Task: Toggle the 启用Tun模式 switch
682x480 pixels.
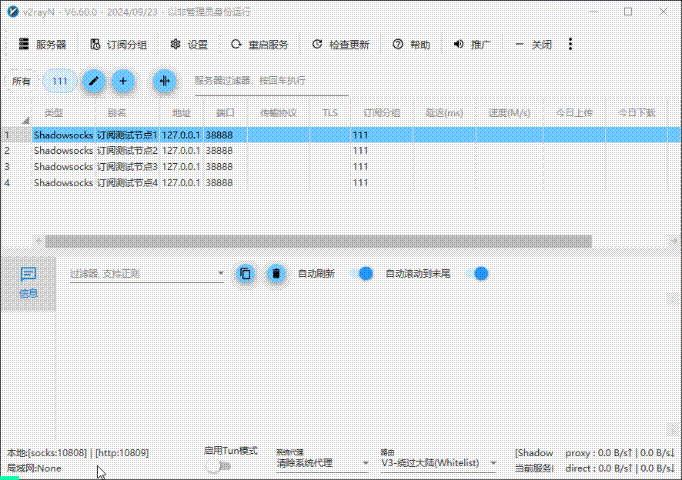Action: [x=218, y=467]
